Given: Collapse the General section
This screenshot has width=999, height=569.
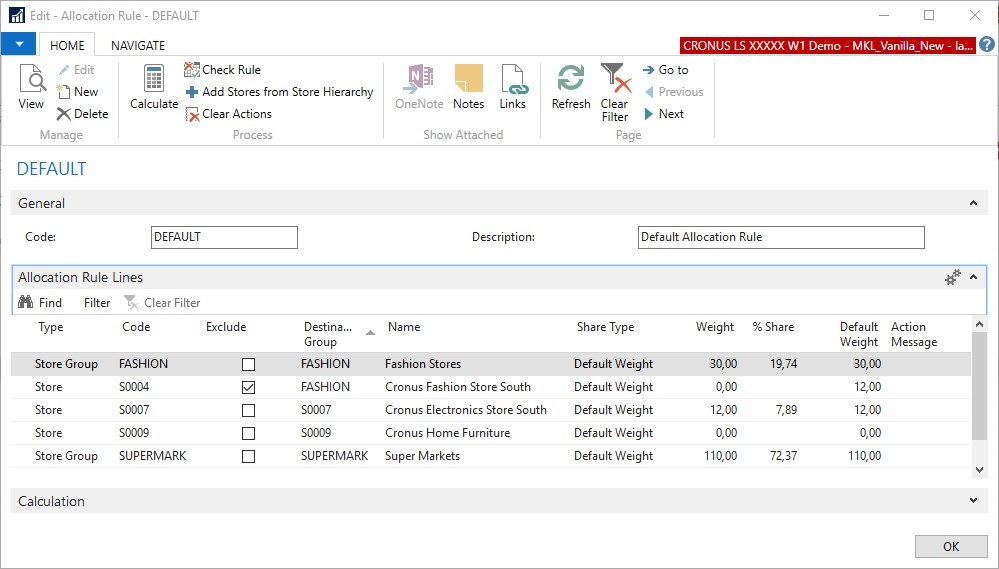Looking at the screenshot, I should (x=973, y=203).
